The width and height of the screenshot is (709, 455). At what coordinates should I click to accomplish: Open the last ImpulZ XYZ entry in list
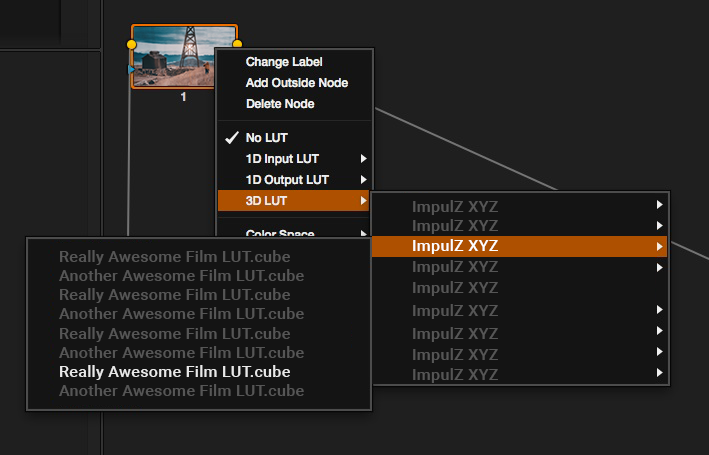coord(454,374)
